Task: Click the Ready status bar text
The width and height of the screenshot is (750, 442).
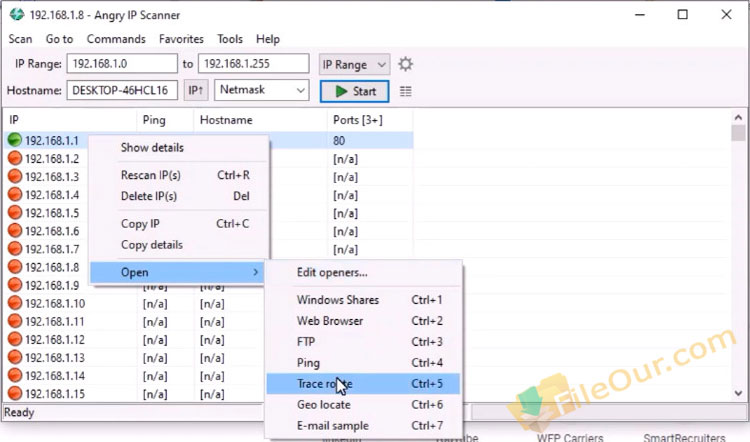Action: pyautogui.click(x=19, y=412)
